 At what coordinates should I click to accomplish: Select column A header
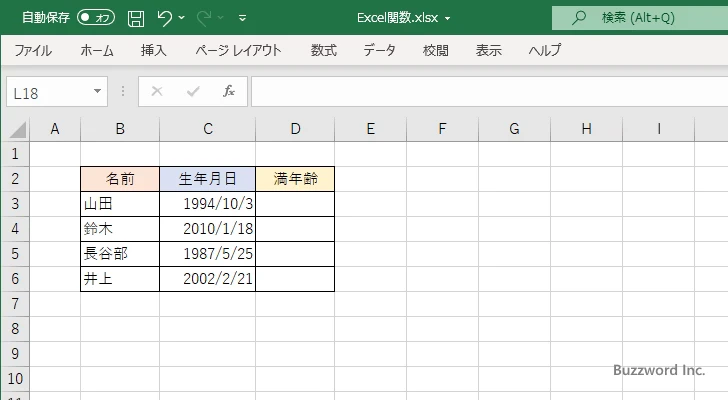click(55, 129)
